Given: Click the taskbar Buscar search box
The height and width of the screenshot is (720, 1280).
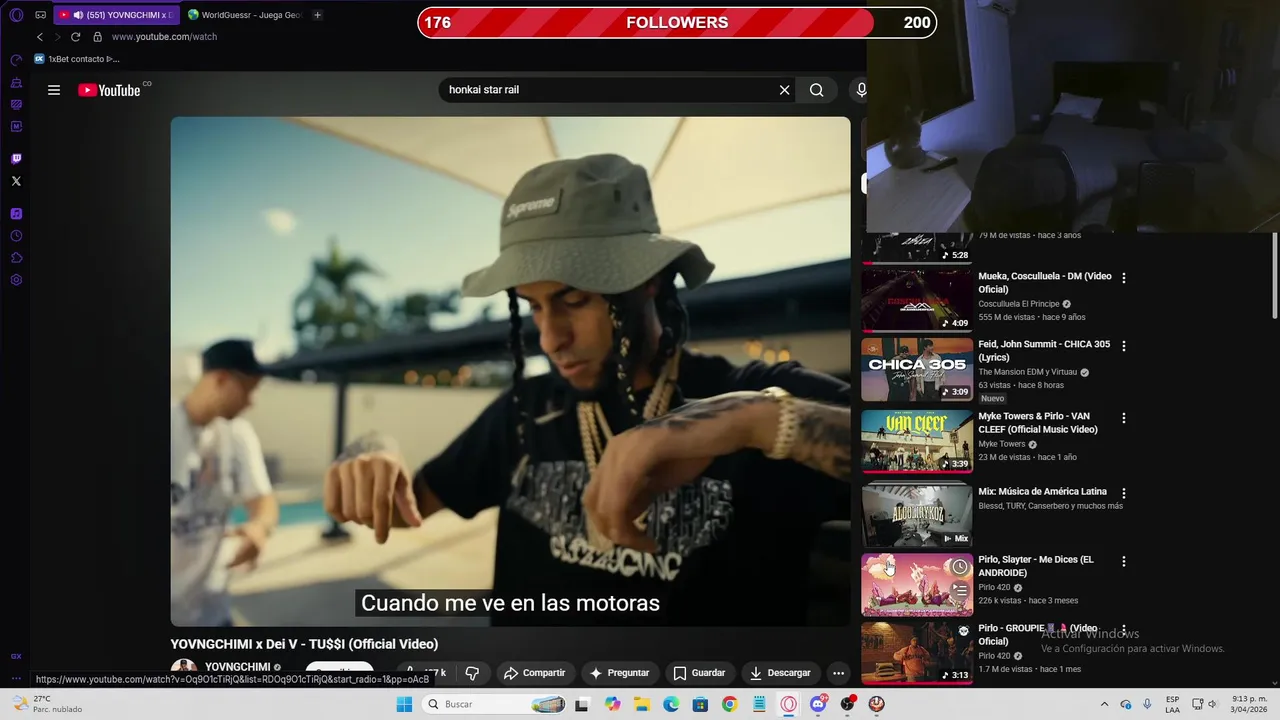Looking at the screenshot, I should [x=495, y=704].
